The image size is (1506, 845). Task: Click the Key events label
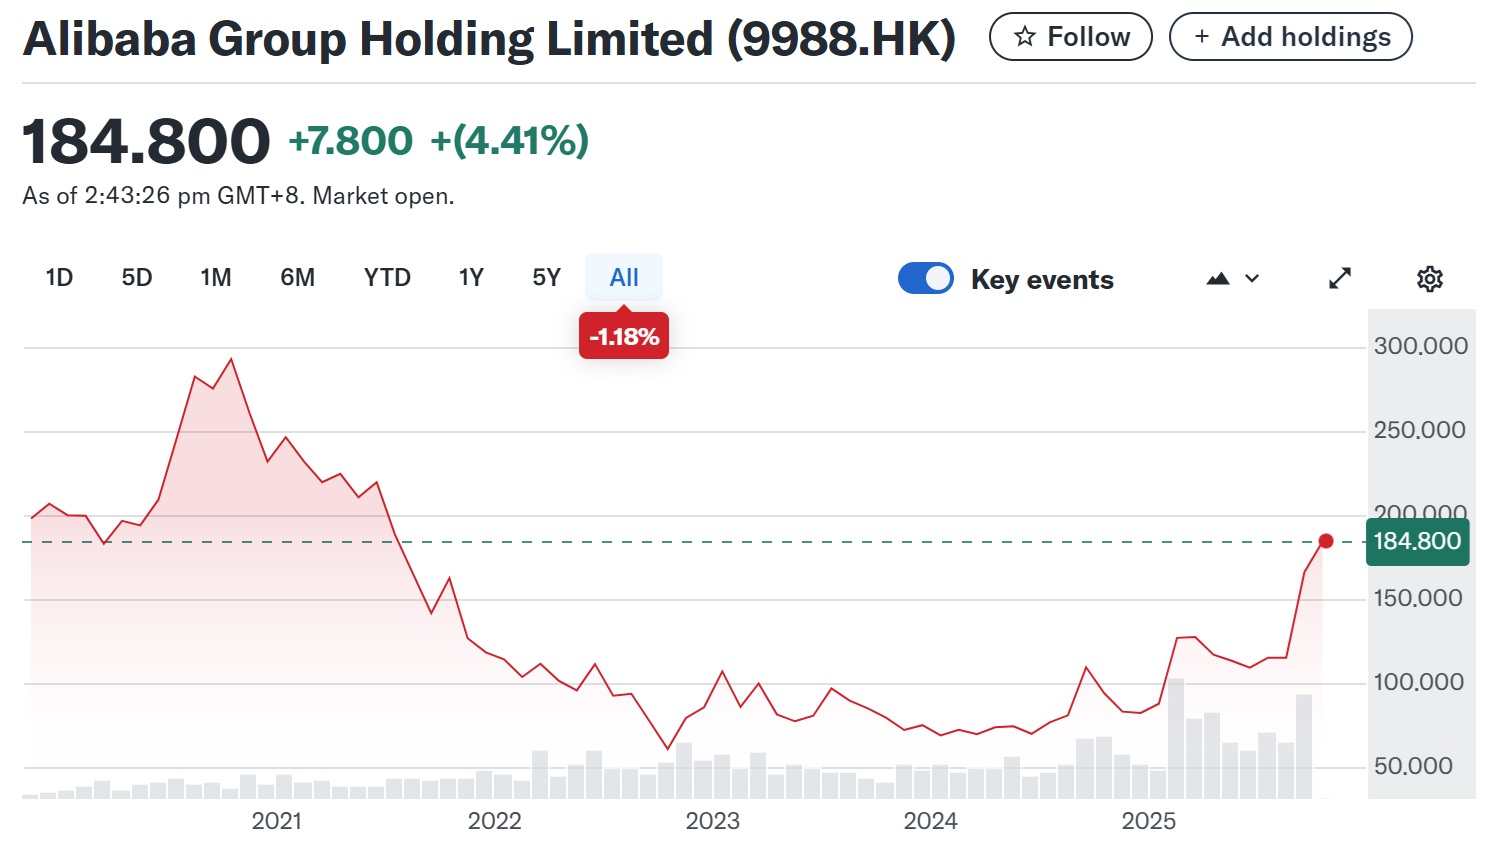(1042, 280)
